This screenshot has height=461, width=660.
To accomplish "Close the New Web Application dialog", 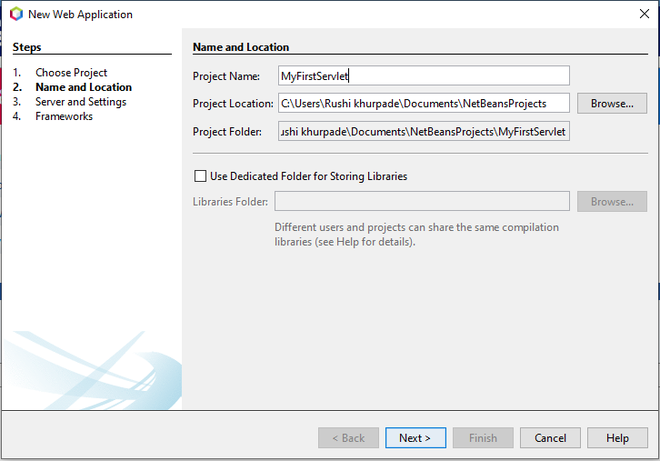I will [x=640, y=14].
